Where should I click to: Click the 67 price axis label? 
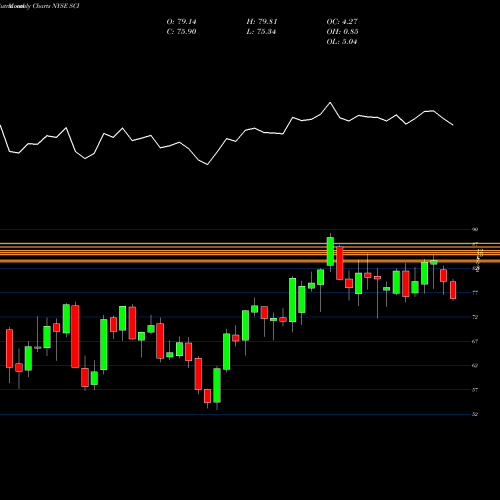pos(475,341)
